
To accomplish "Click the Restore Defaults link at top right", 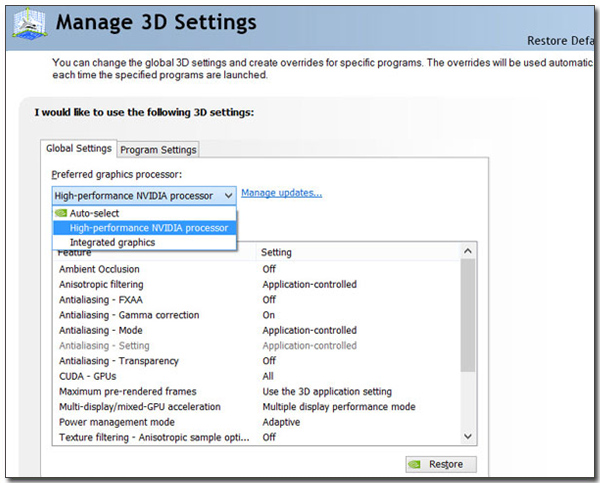I will [x=562, y=41].
